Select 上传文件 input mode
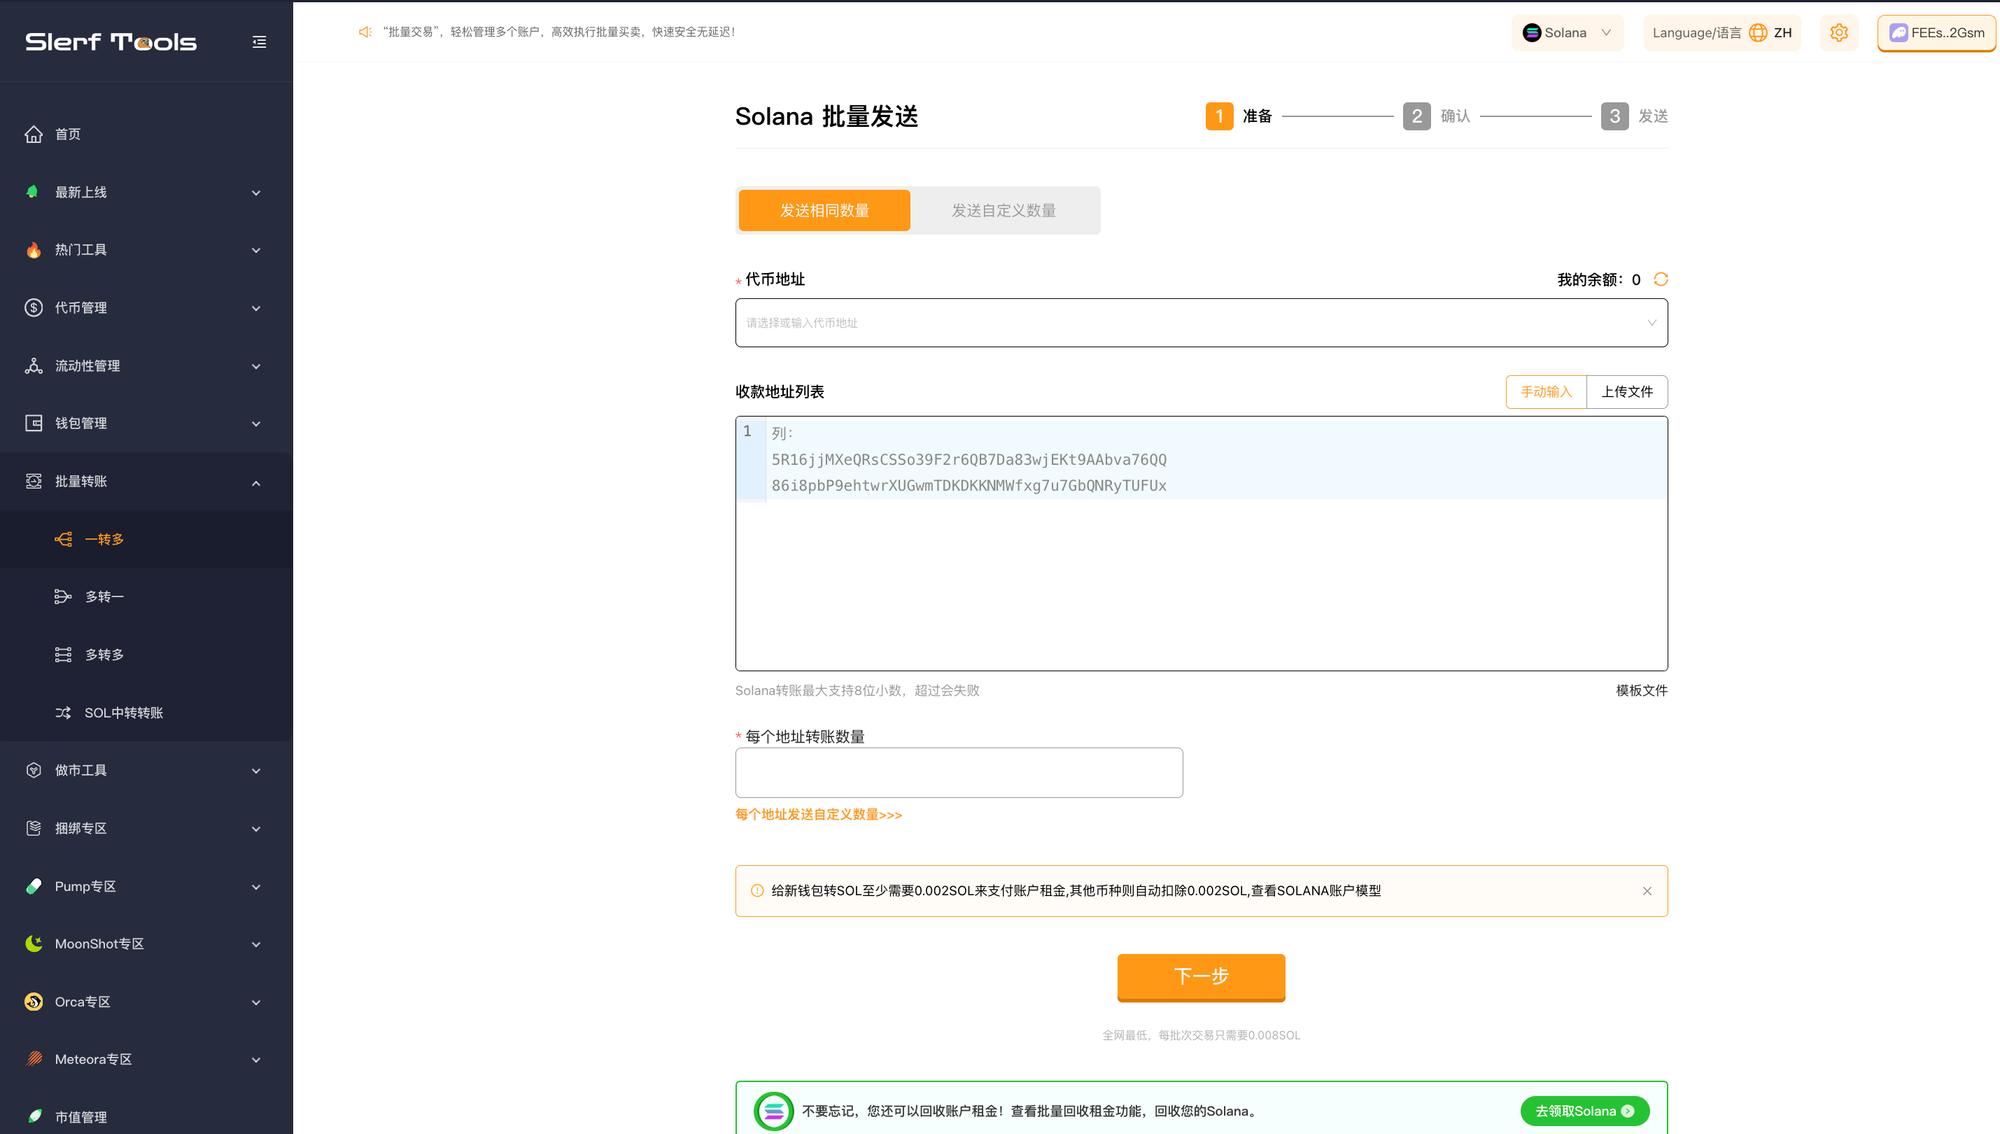The image size is (2000, 1134). (x=1627, y=392)
